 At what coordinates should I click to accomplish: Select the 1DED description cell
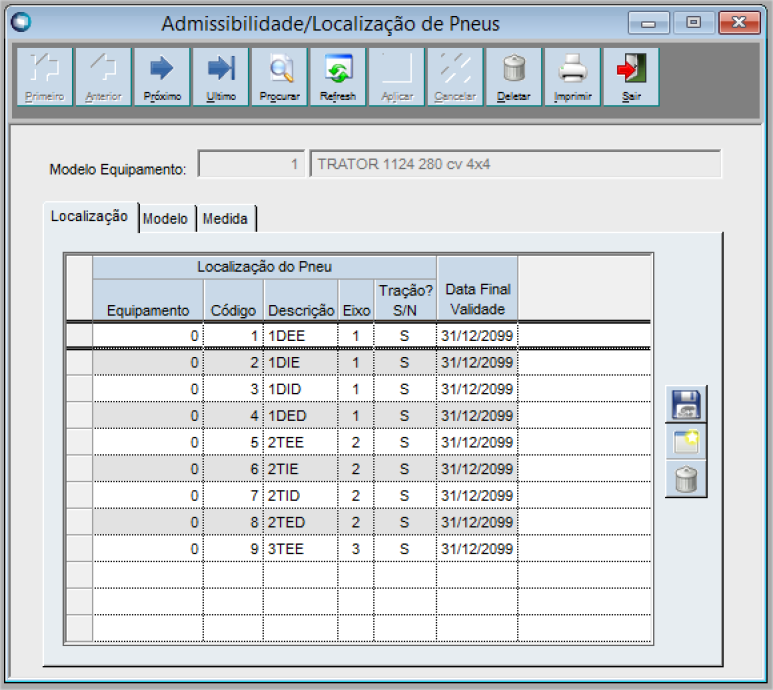pyautogui.click(x=301, y=416)
